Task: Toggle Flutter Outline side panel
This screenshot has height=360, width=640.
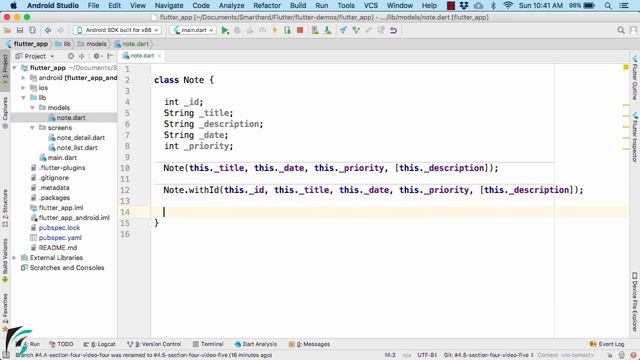Action: [635, 79]
